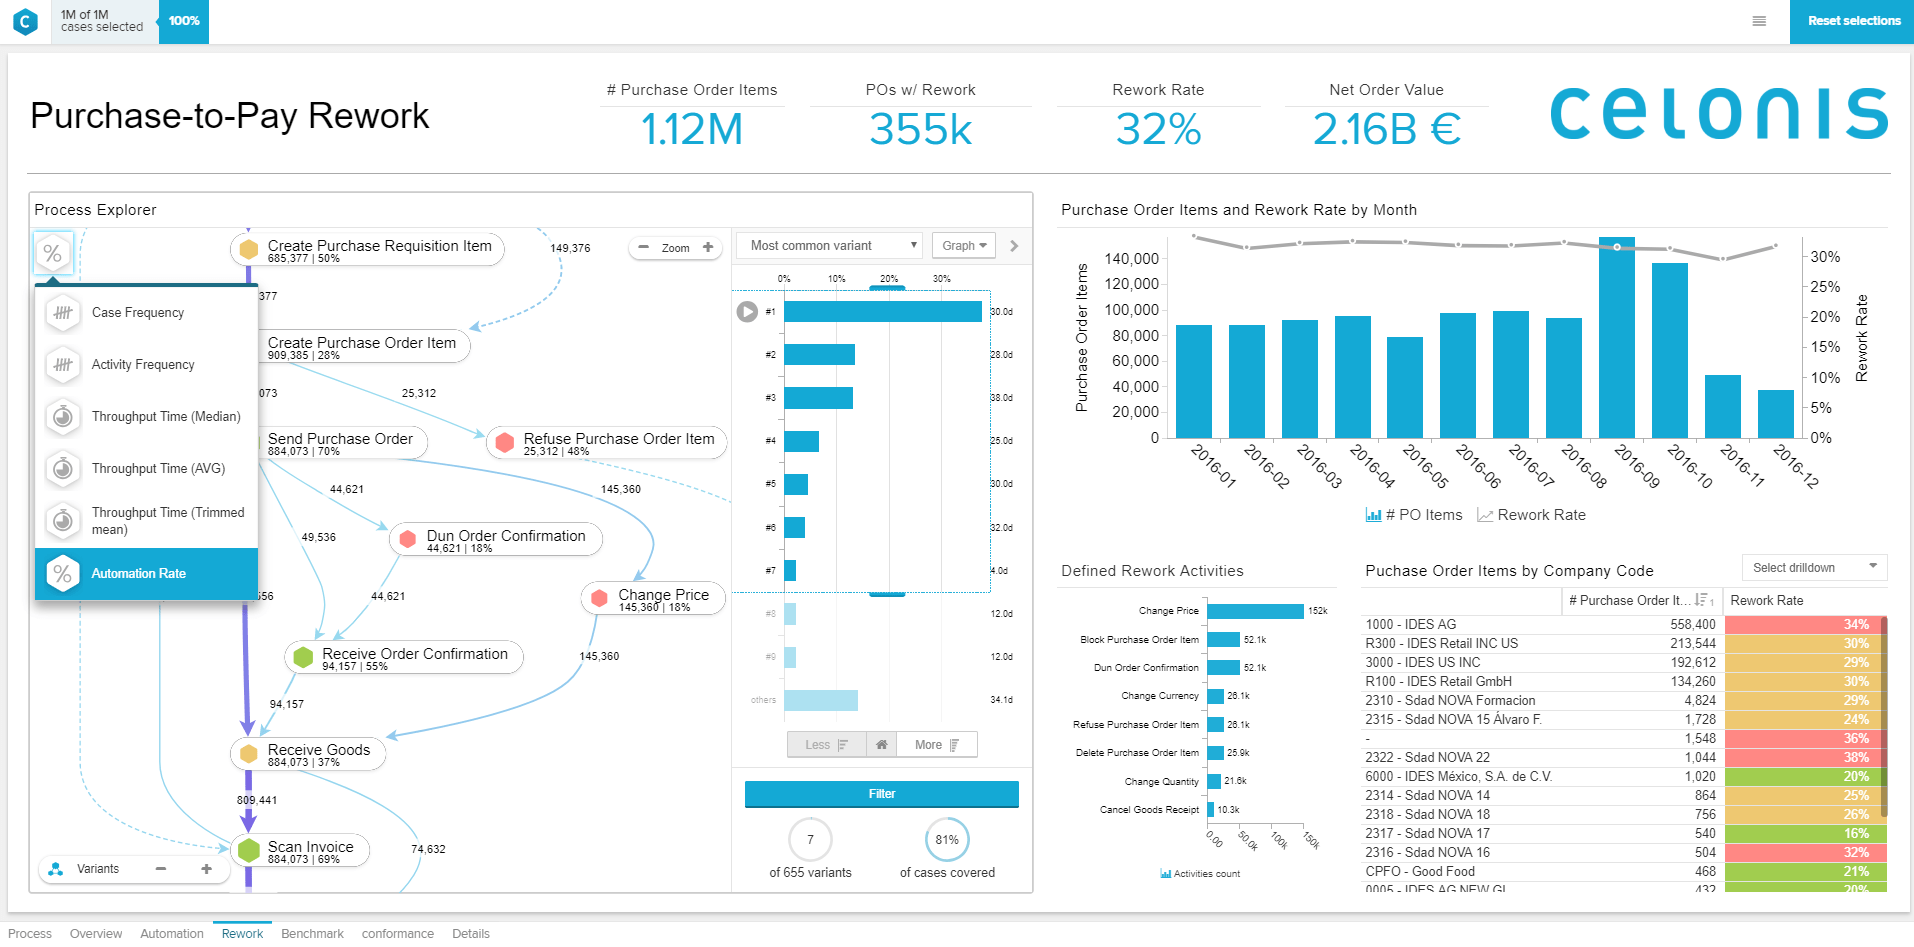Click the Change Price bar in Defined Rework Activities
Viewport: 1914px width, 947px height.
click(x=1255, y=611)
